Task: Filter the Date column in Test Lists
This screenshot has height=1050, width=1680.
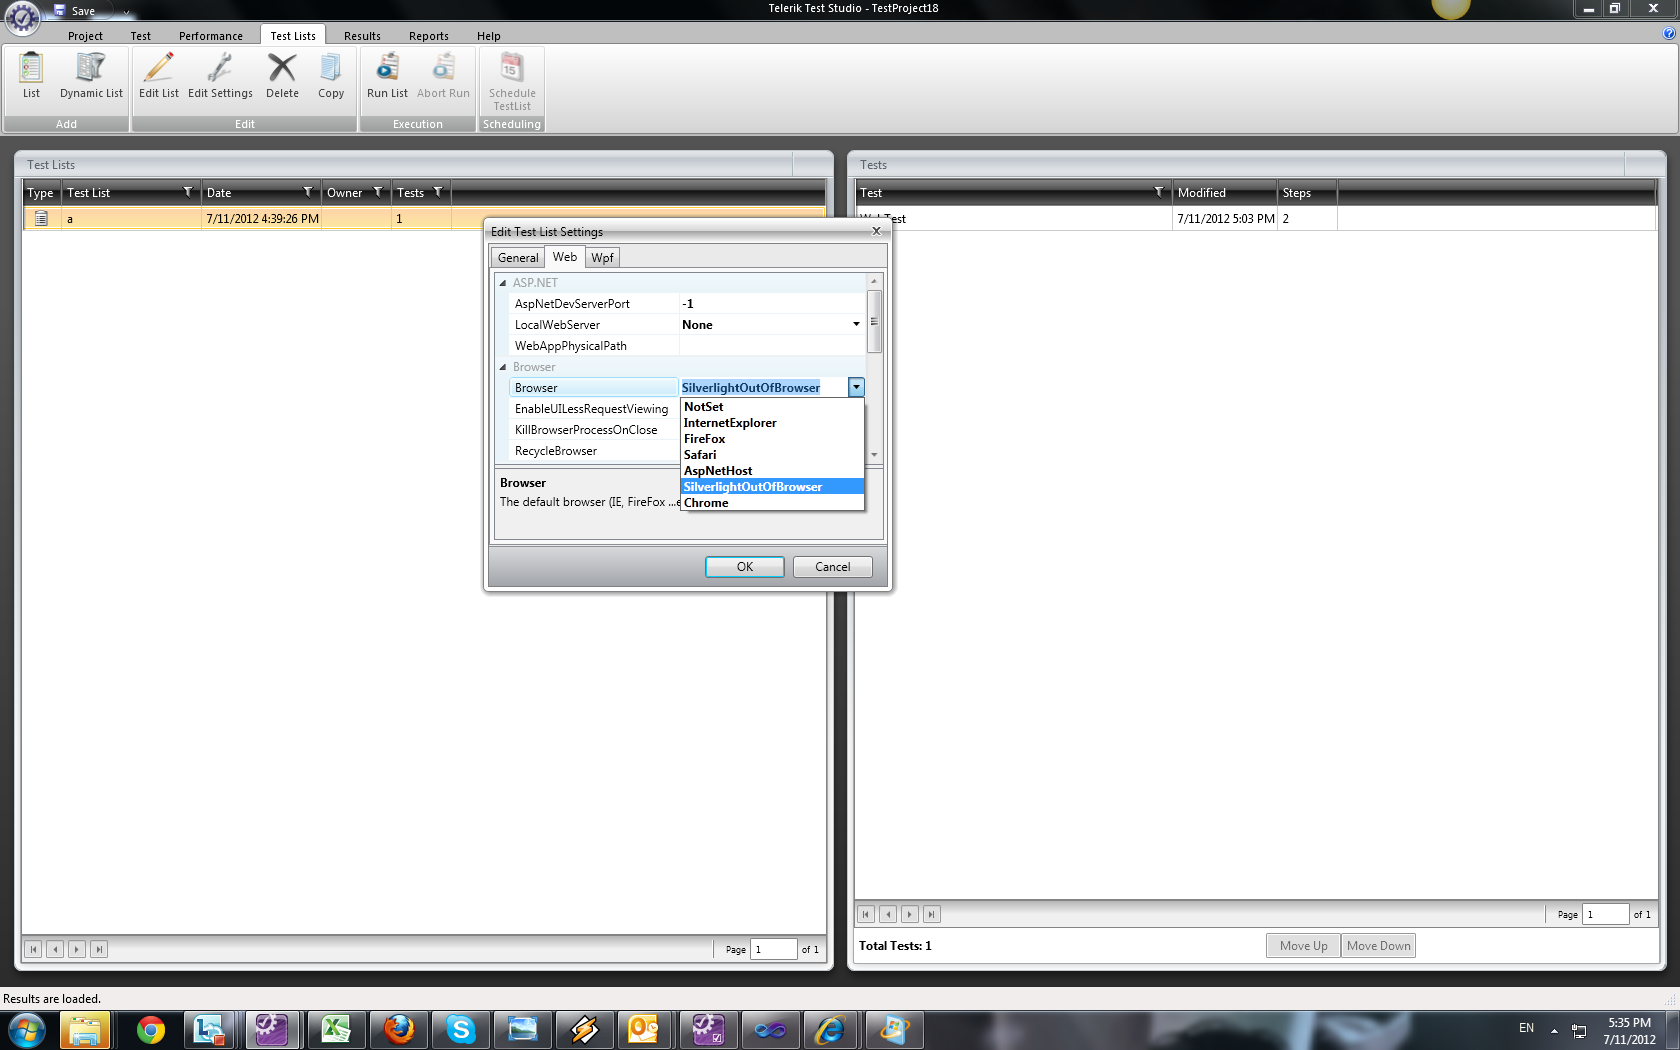Action: [x=308, y=192]
